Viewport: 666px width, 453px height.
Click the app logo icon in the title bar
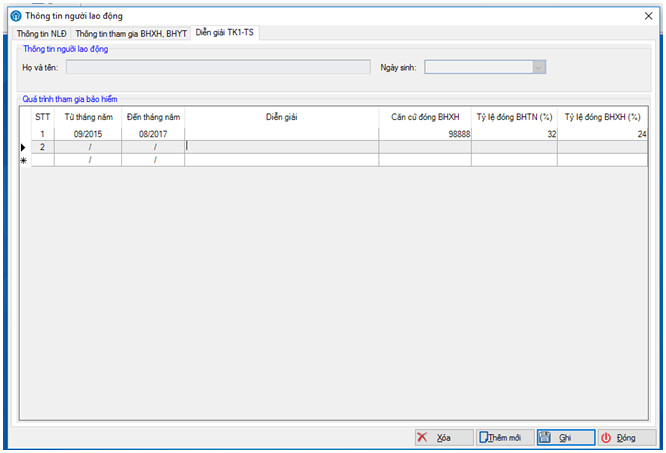click(x=16, y=16)
